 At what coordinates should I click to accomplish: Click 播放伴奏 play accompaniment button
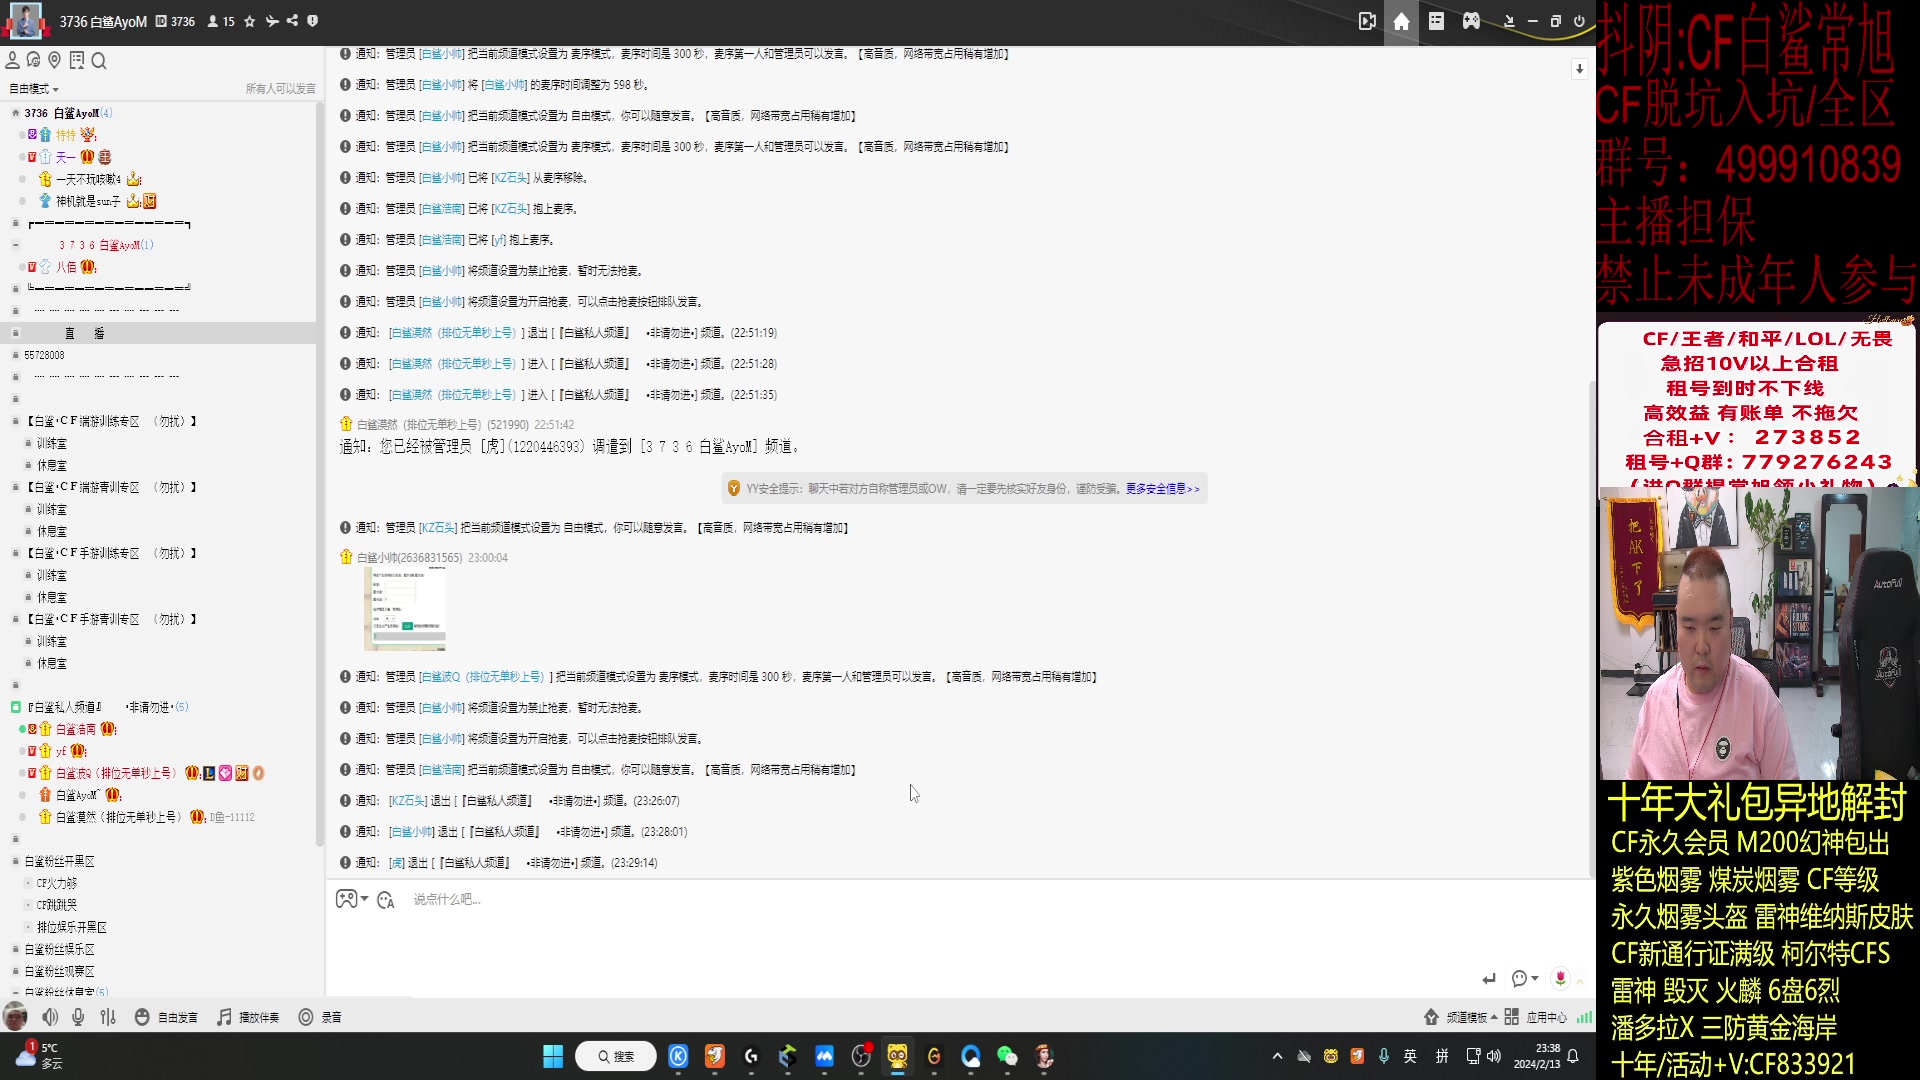[248, 1017]
